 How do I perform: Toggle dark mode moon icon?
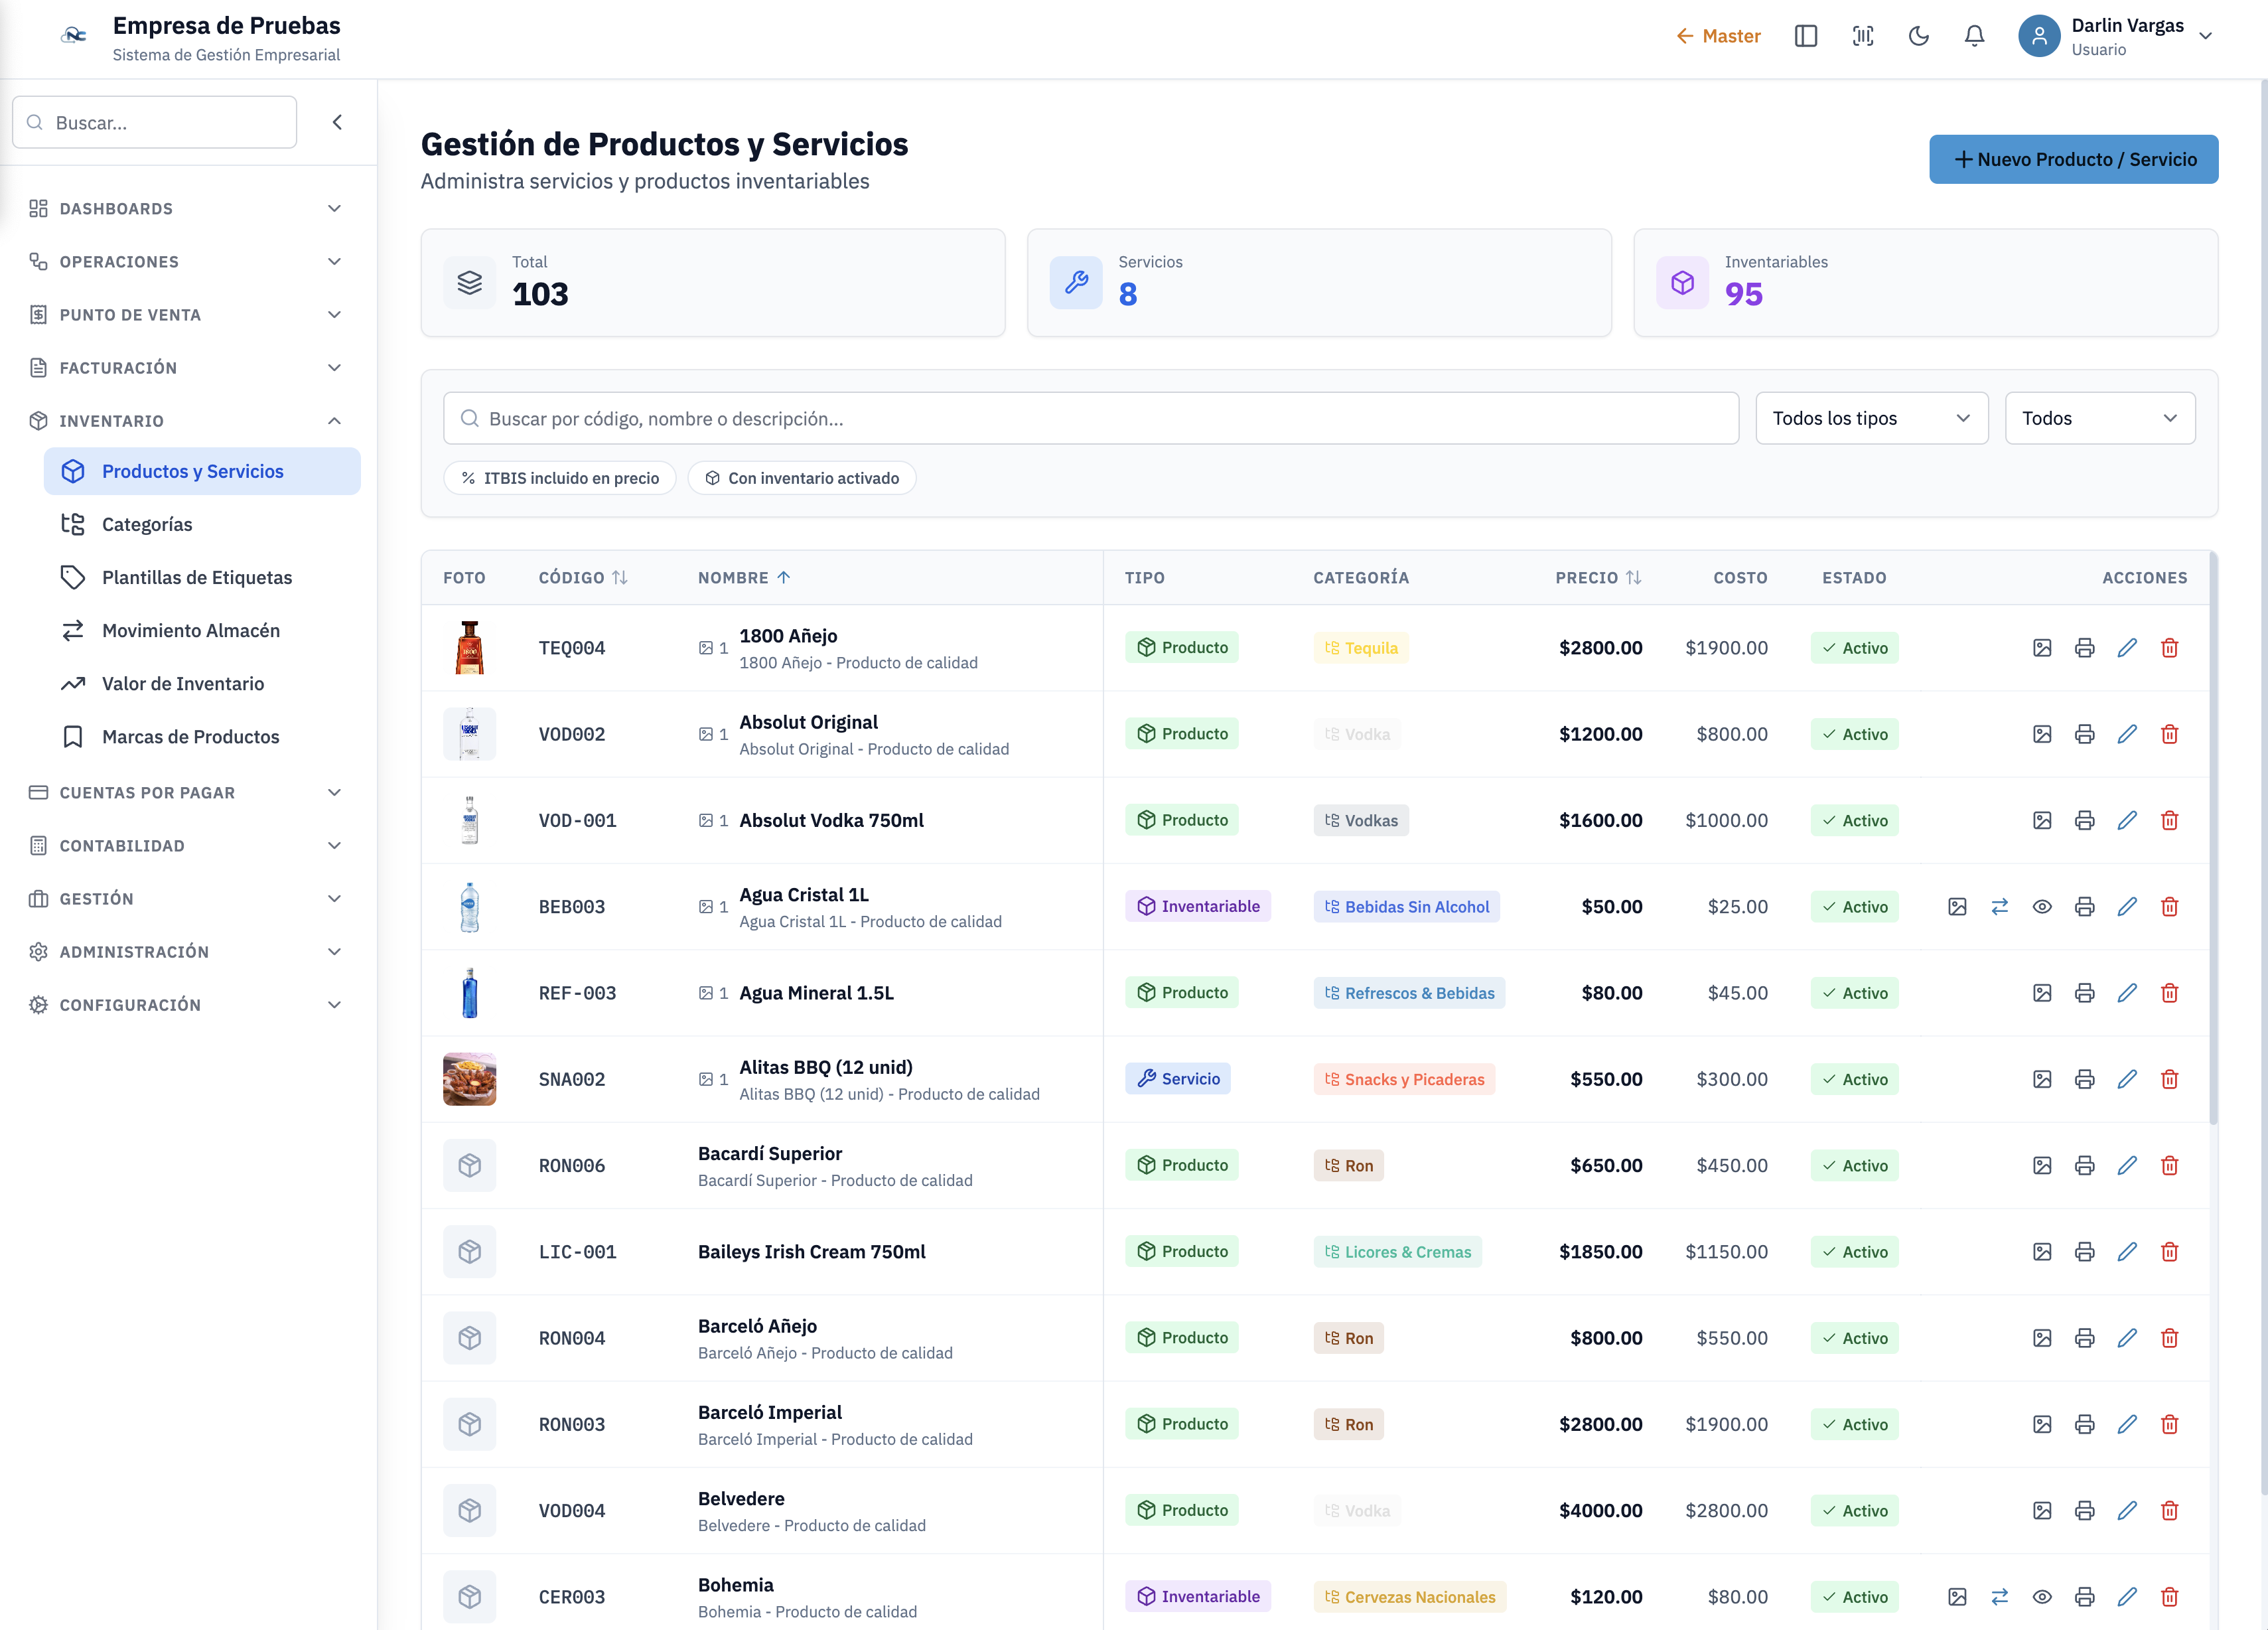(1918, 36)
